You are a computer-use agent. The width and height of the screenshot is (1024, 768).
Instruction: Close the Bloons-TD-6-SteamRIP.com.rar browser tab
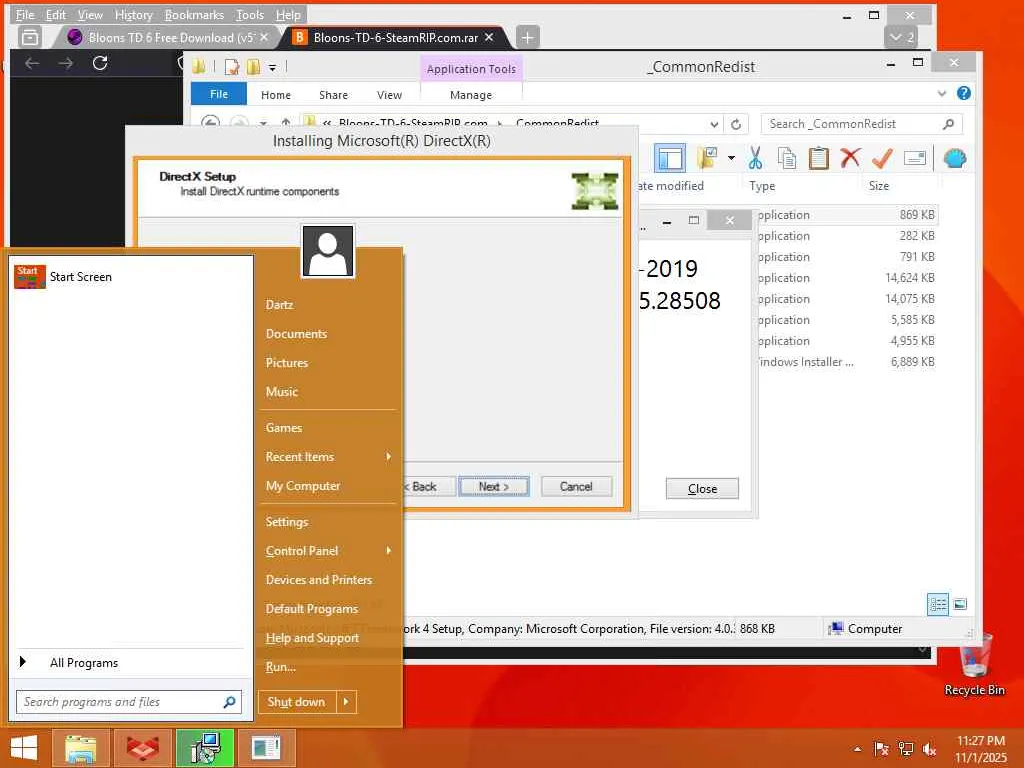[x=488, y=37]
